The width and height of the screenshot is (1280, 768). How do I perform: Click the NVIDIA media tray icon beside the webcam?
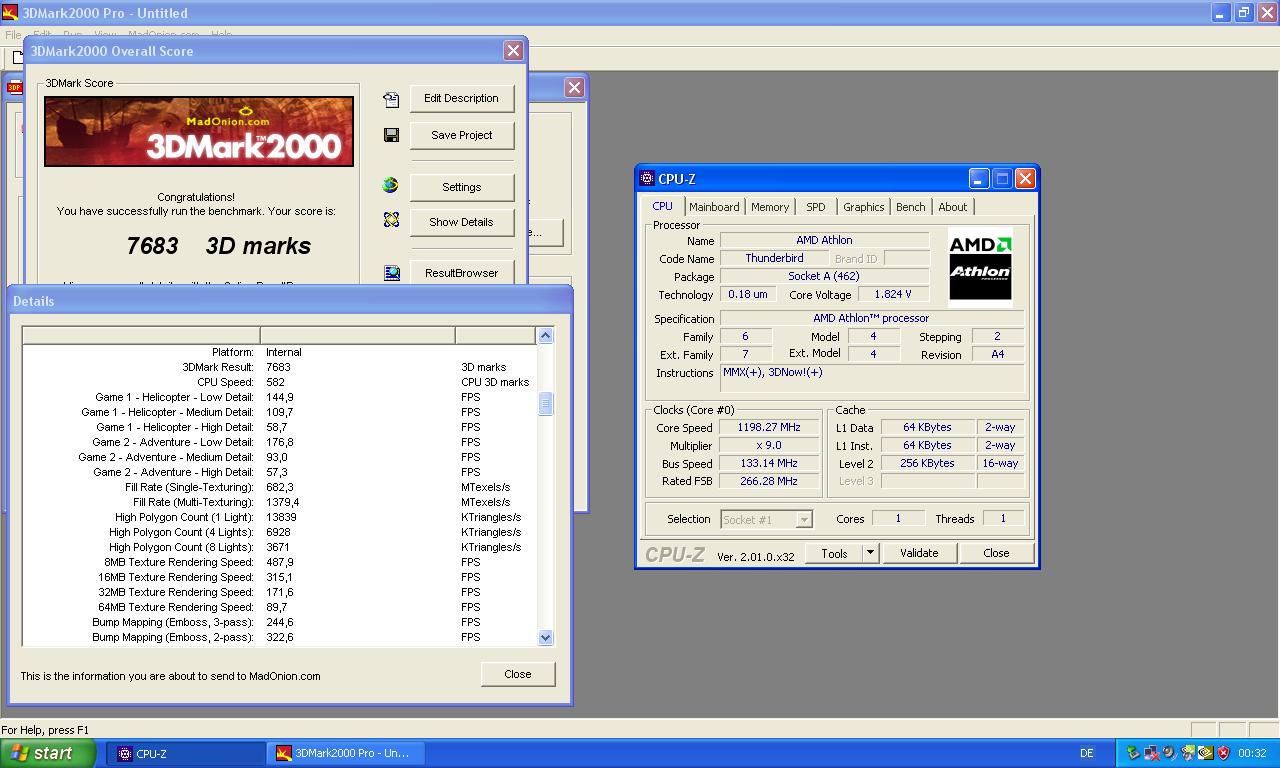pyautogui.click(x=1187, y=753)
